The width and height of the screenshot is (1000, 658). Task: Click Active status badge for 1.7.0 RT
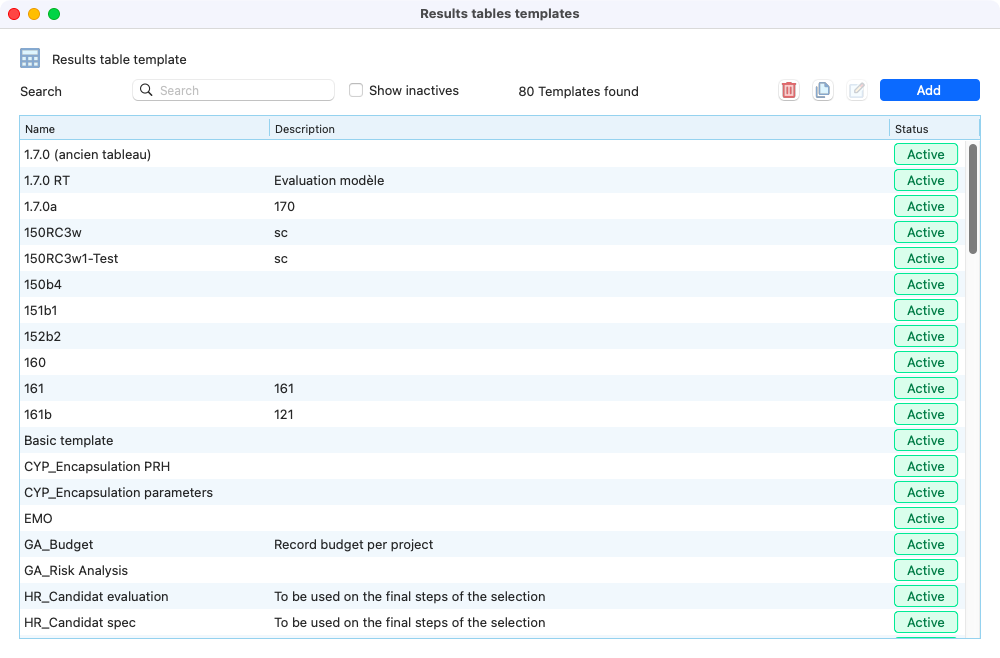(925, 180)
